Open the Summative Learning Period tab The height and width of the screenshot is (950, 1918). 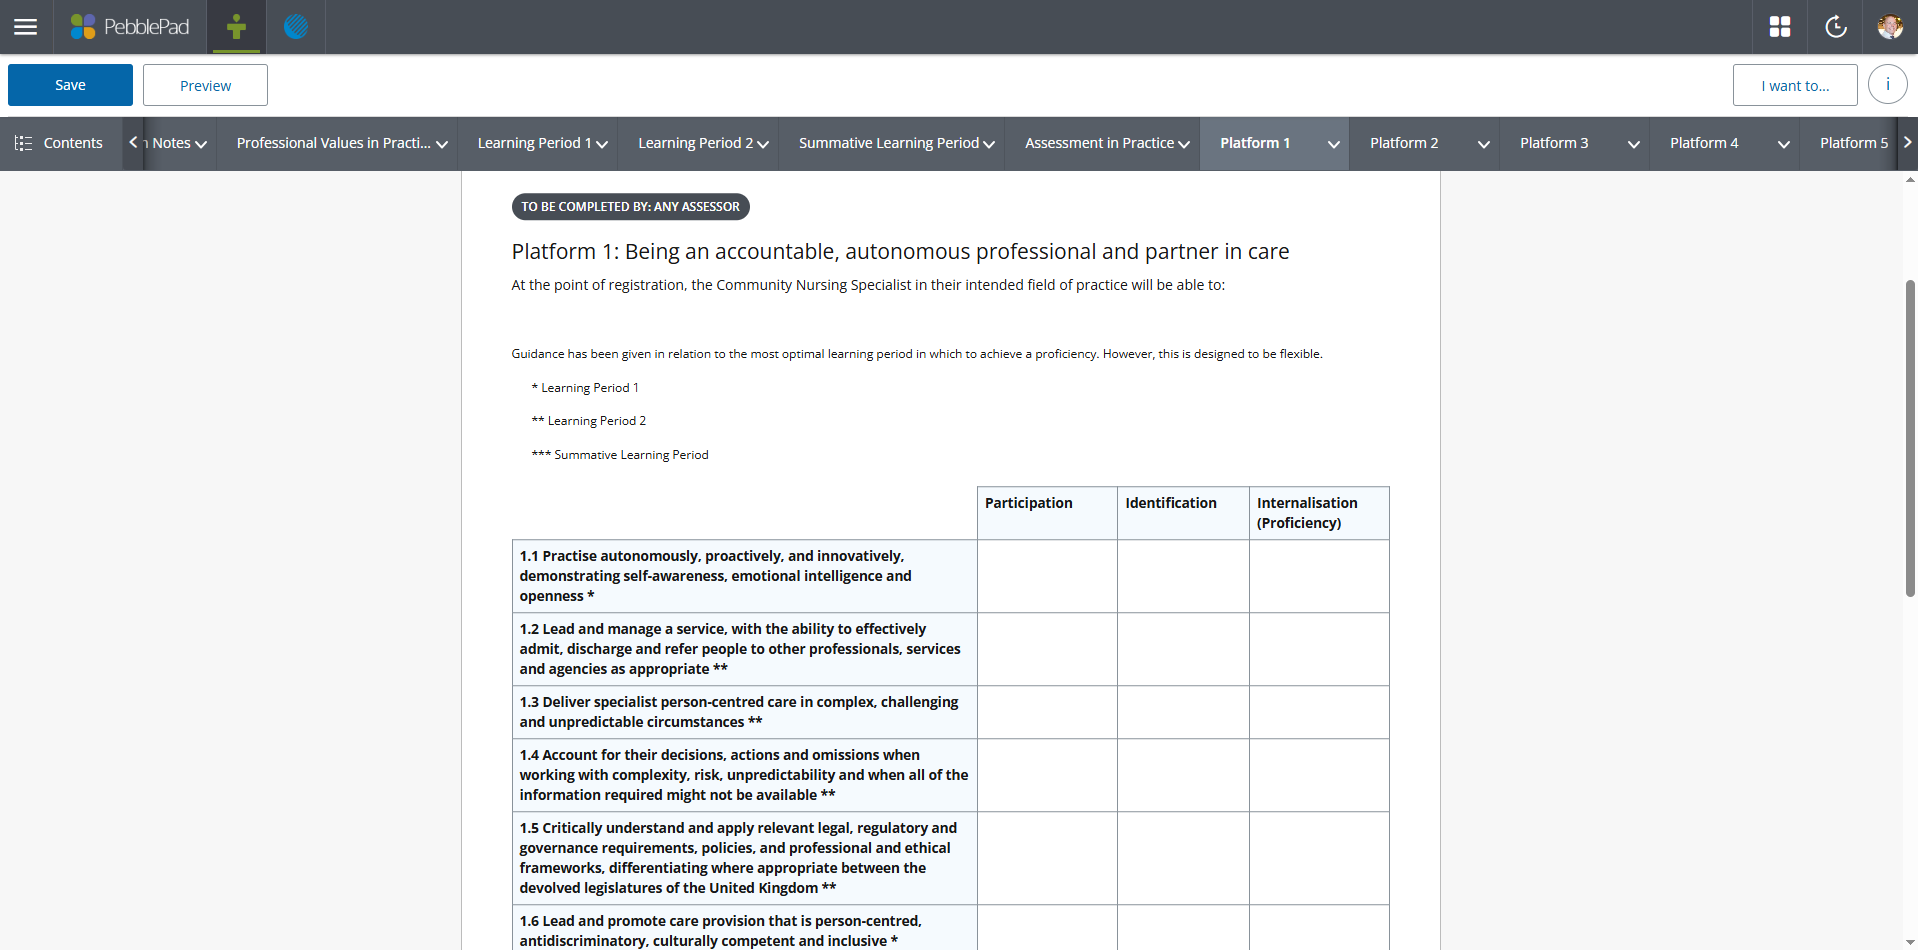coord(889,143)
